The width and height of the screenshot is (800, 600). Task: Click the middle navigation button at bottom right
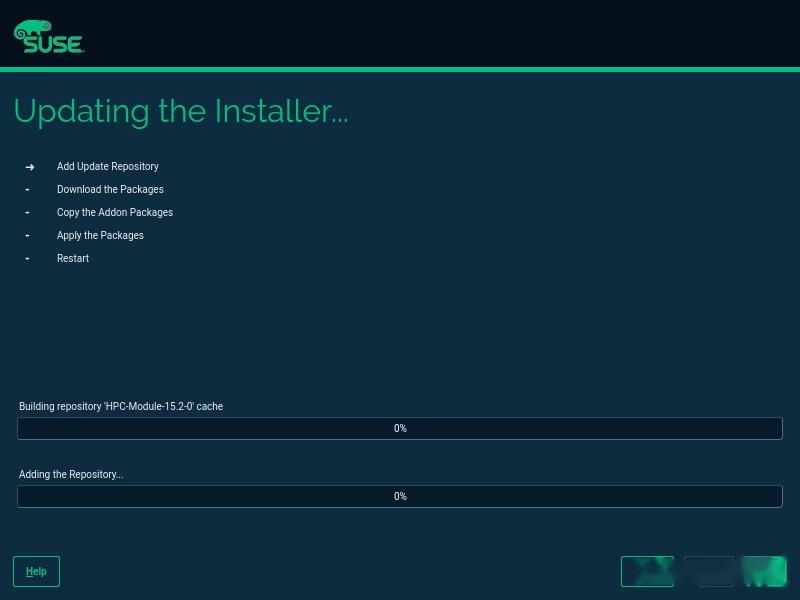pos(709,571)
